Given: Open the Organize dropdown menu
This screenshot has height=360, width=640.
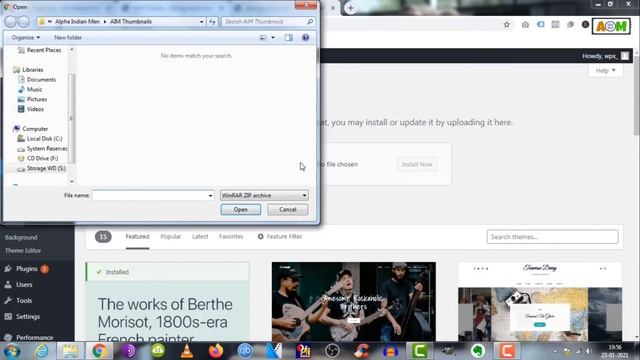Looking at the screenshot, I should [x=26, y=38].
